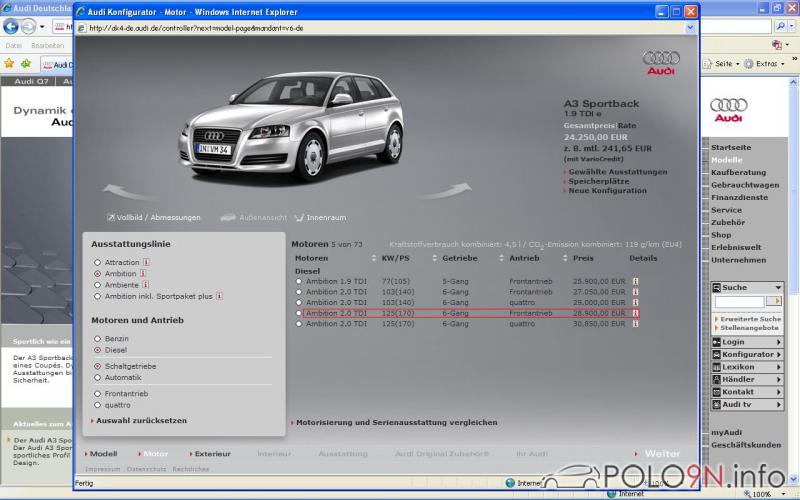800x500 pixels.
Task: Select Benzin fuel type
Action: click(97, 339)
